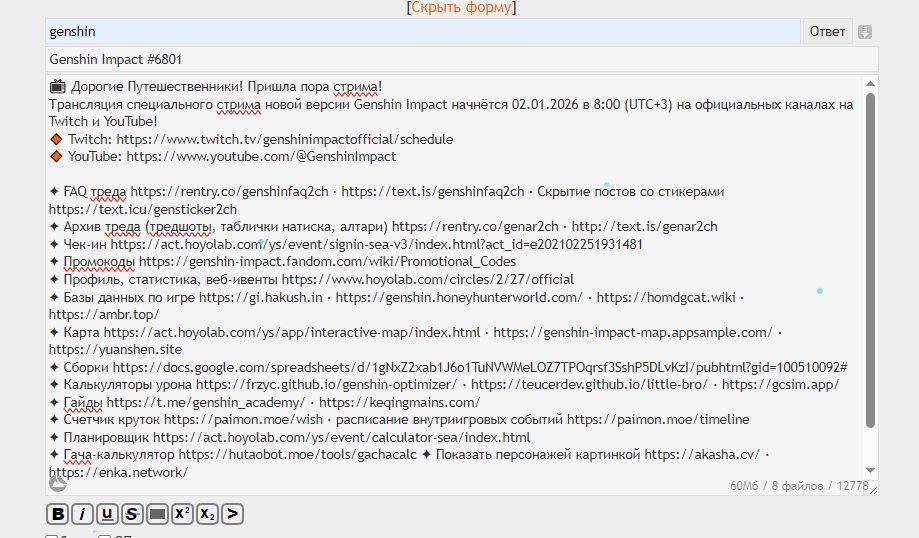Click the round grey icon inside the message box
Viewport: 919px width, 538px height.
tap(57, 483)
